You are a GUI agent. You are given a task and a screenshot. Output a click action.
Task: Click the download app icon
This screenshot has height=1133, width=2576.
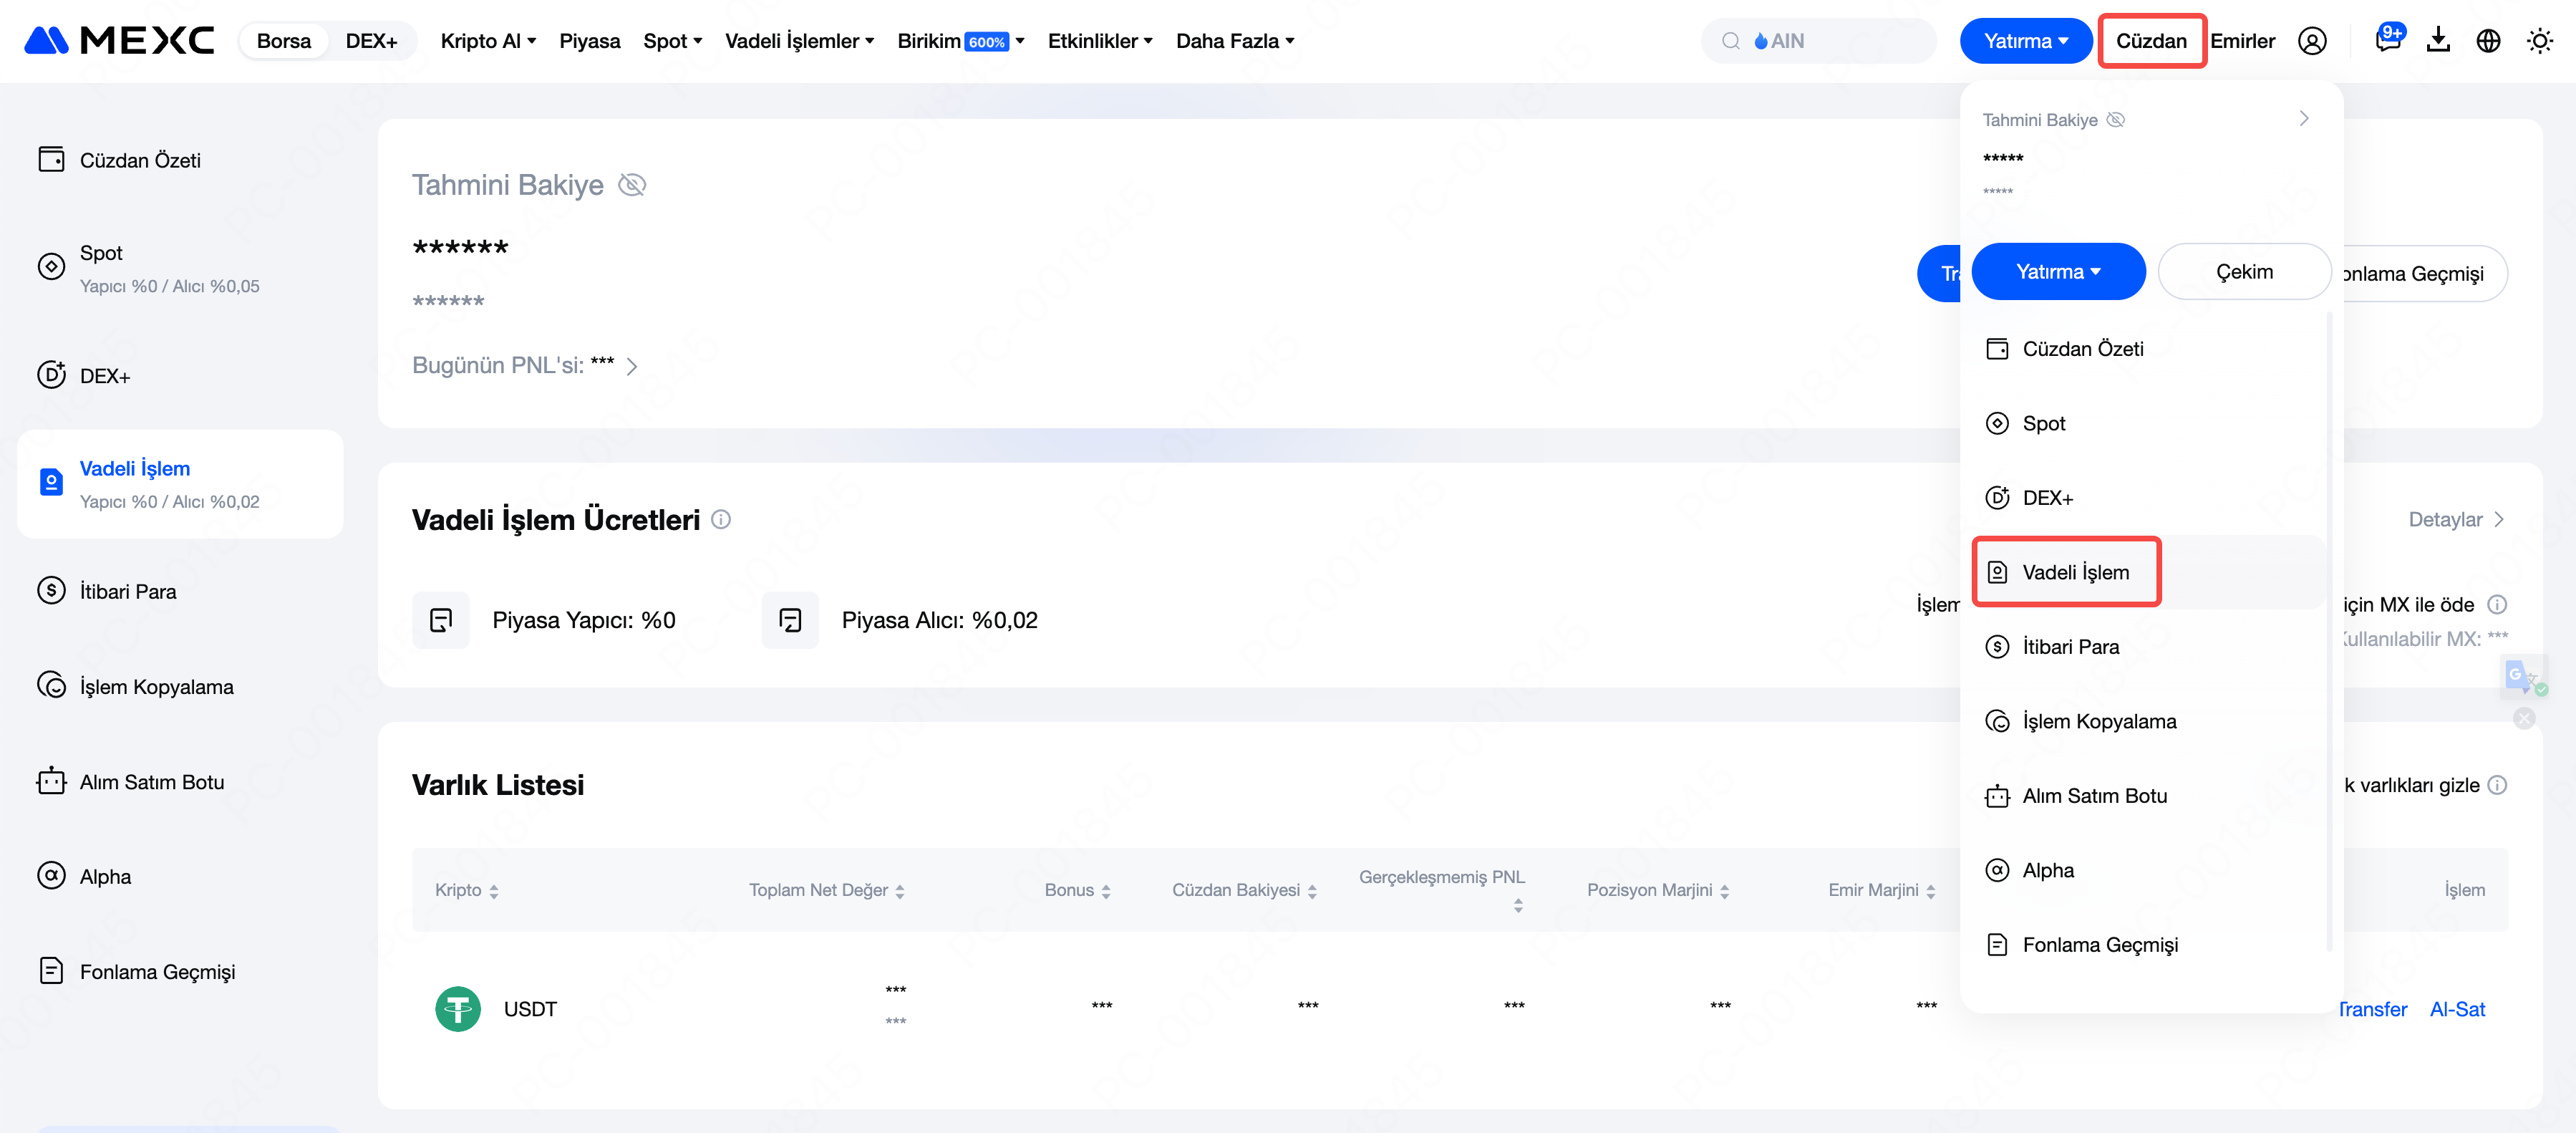pyautogui.click(x=2438, y=40)
